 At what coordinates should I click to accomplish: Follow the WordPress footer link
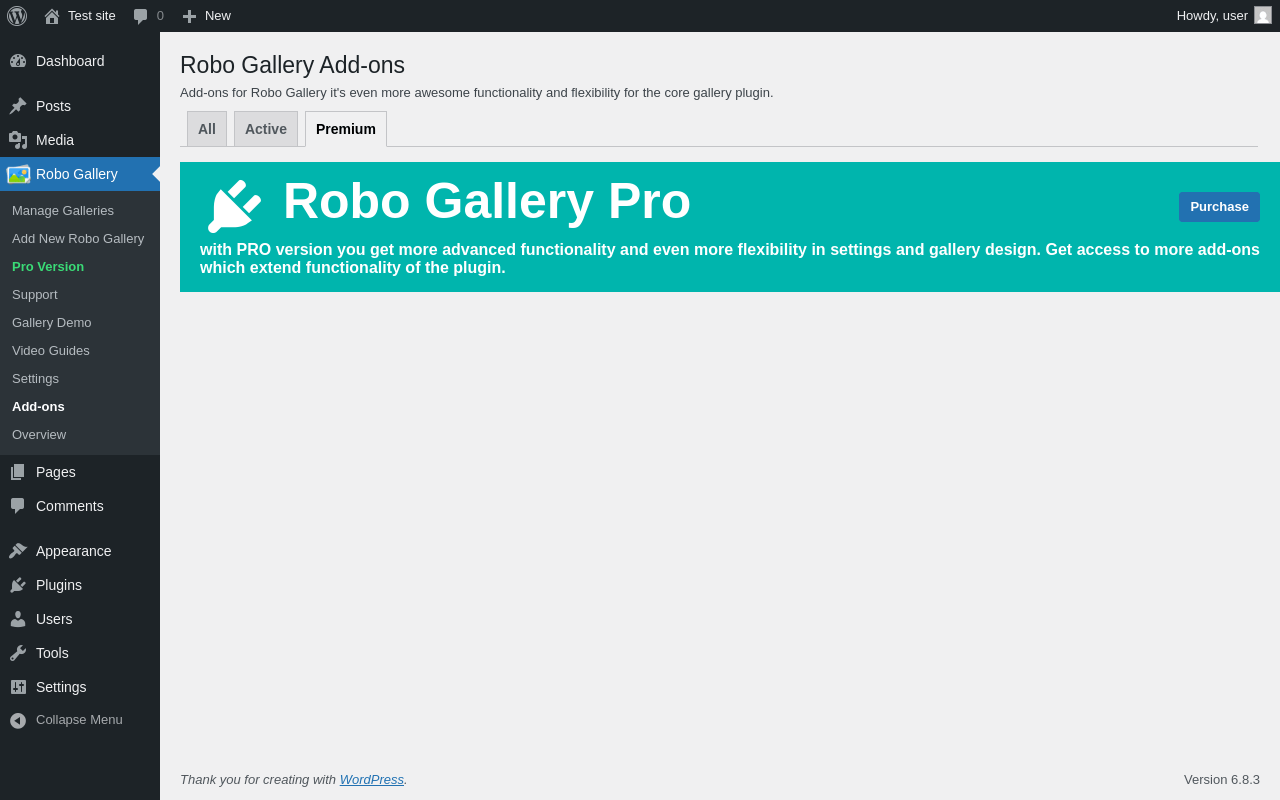372,779
